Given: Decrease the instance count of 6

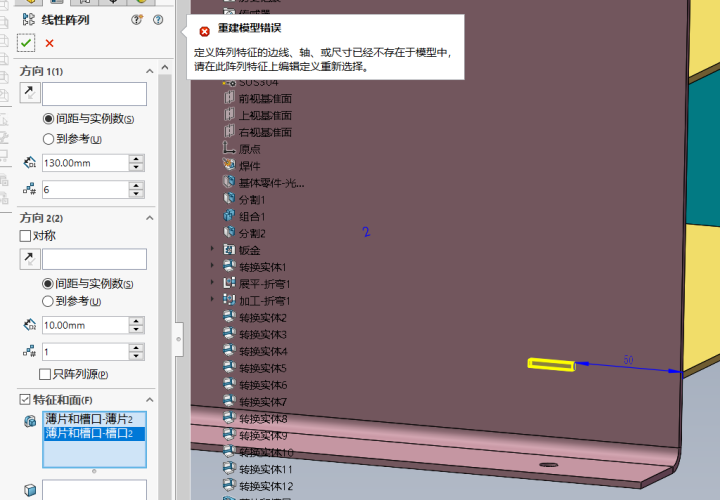Looking at the screenshot, I should [136, 194].
